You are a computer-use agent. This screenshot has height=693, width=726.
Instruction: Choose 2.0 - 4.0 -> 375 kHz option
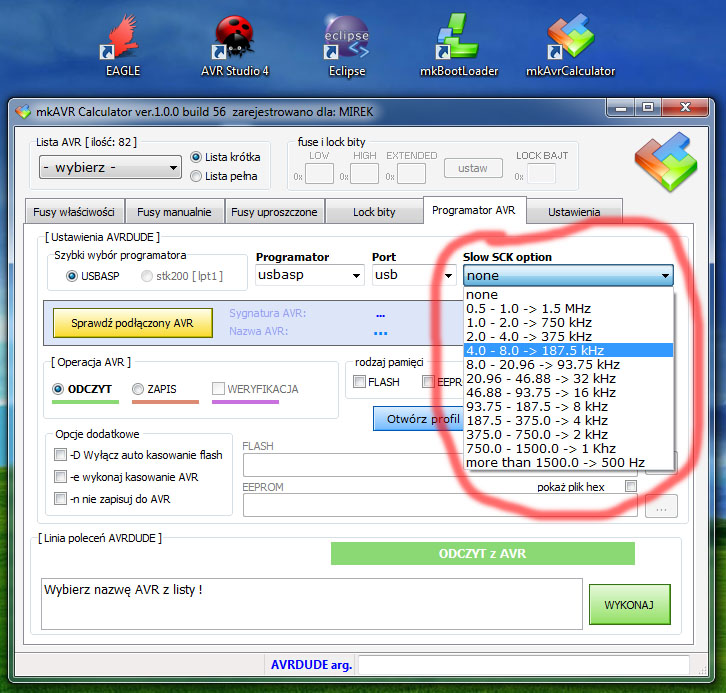(x=568, y=336)
